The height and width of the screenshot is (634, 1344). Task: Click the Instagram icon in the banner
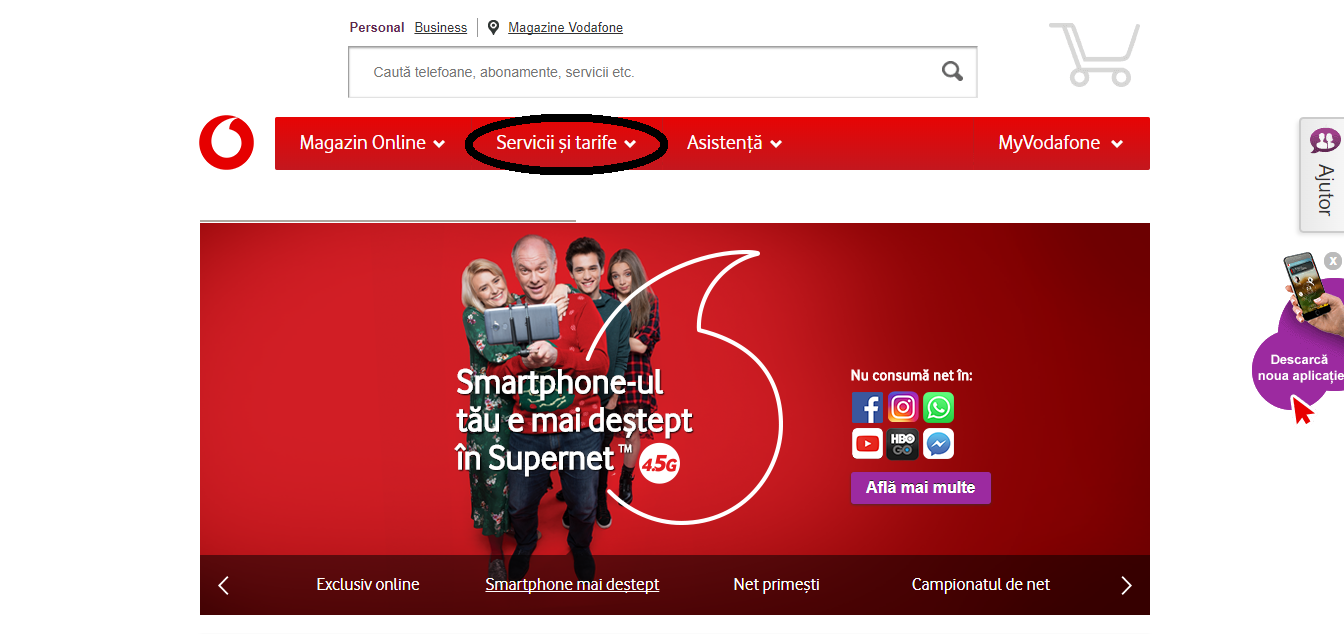click(x=903, y=408)
